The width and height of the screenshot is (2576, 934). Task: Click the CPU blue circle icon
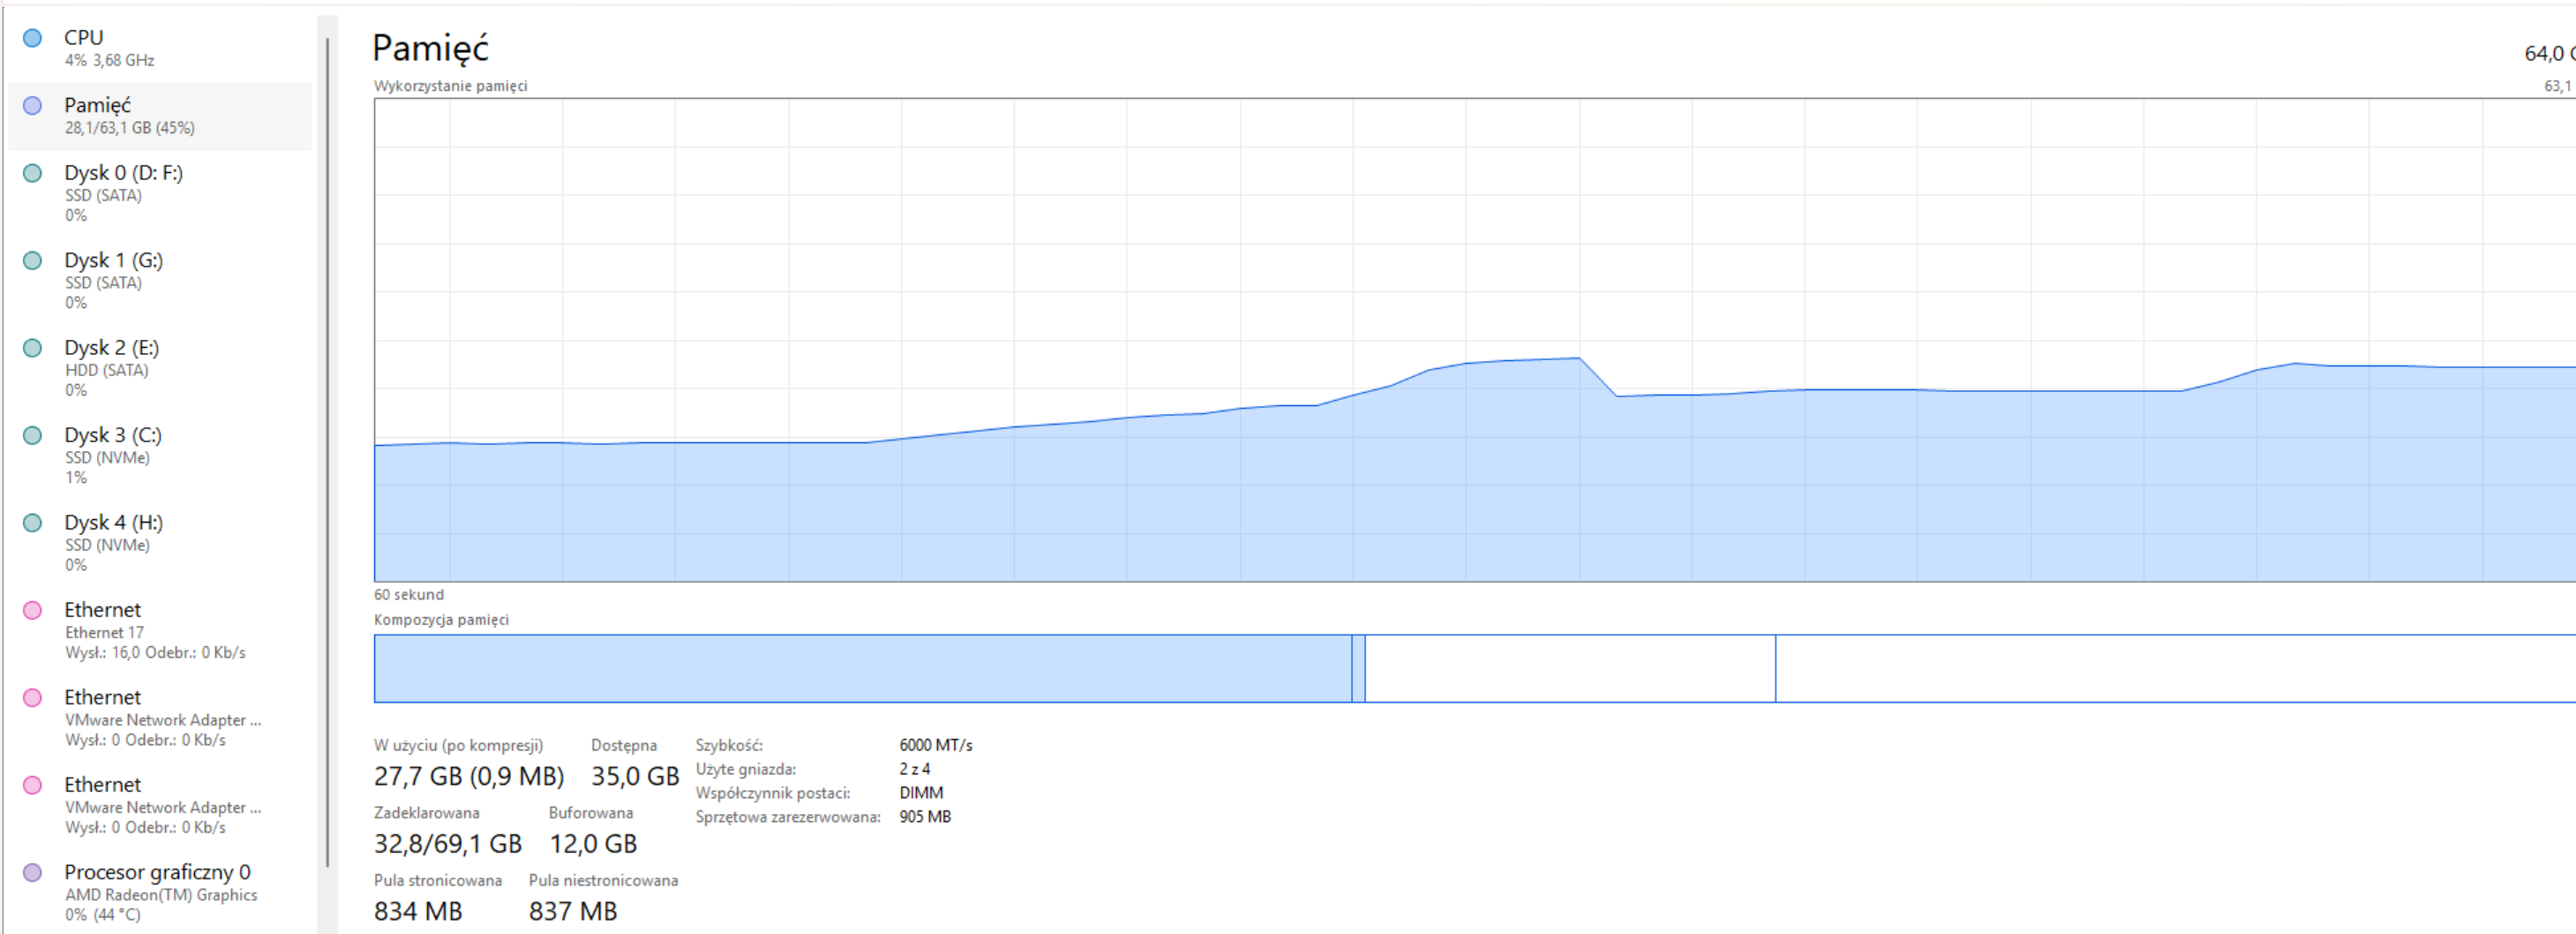tap(32, 38)
